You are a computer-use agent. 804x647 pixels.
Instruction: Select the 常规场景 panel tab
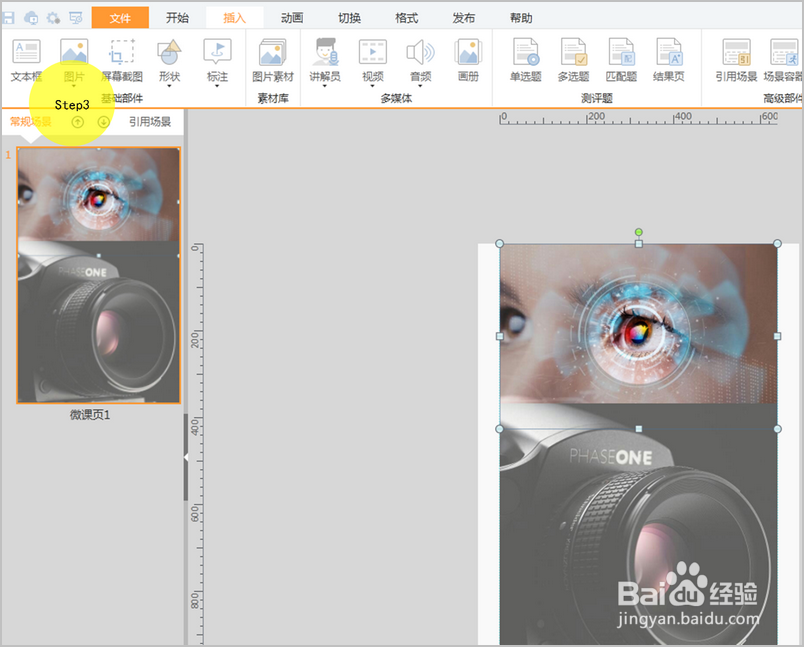coord(31,122)
